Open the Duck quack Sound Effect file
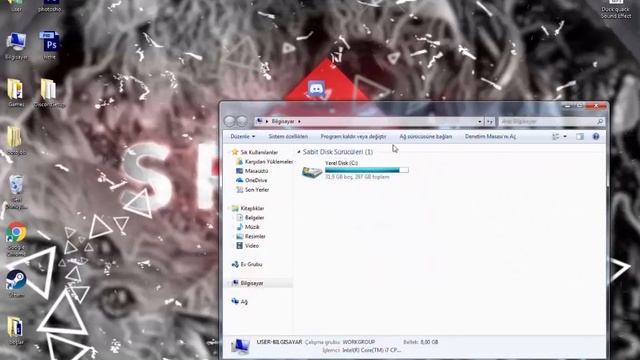 click(616, 9)
